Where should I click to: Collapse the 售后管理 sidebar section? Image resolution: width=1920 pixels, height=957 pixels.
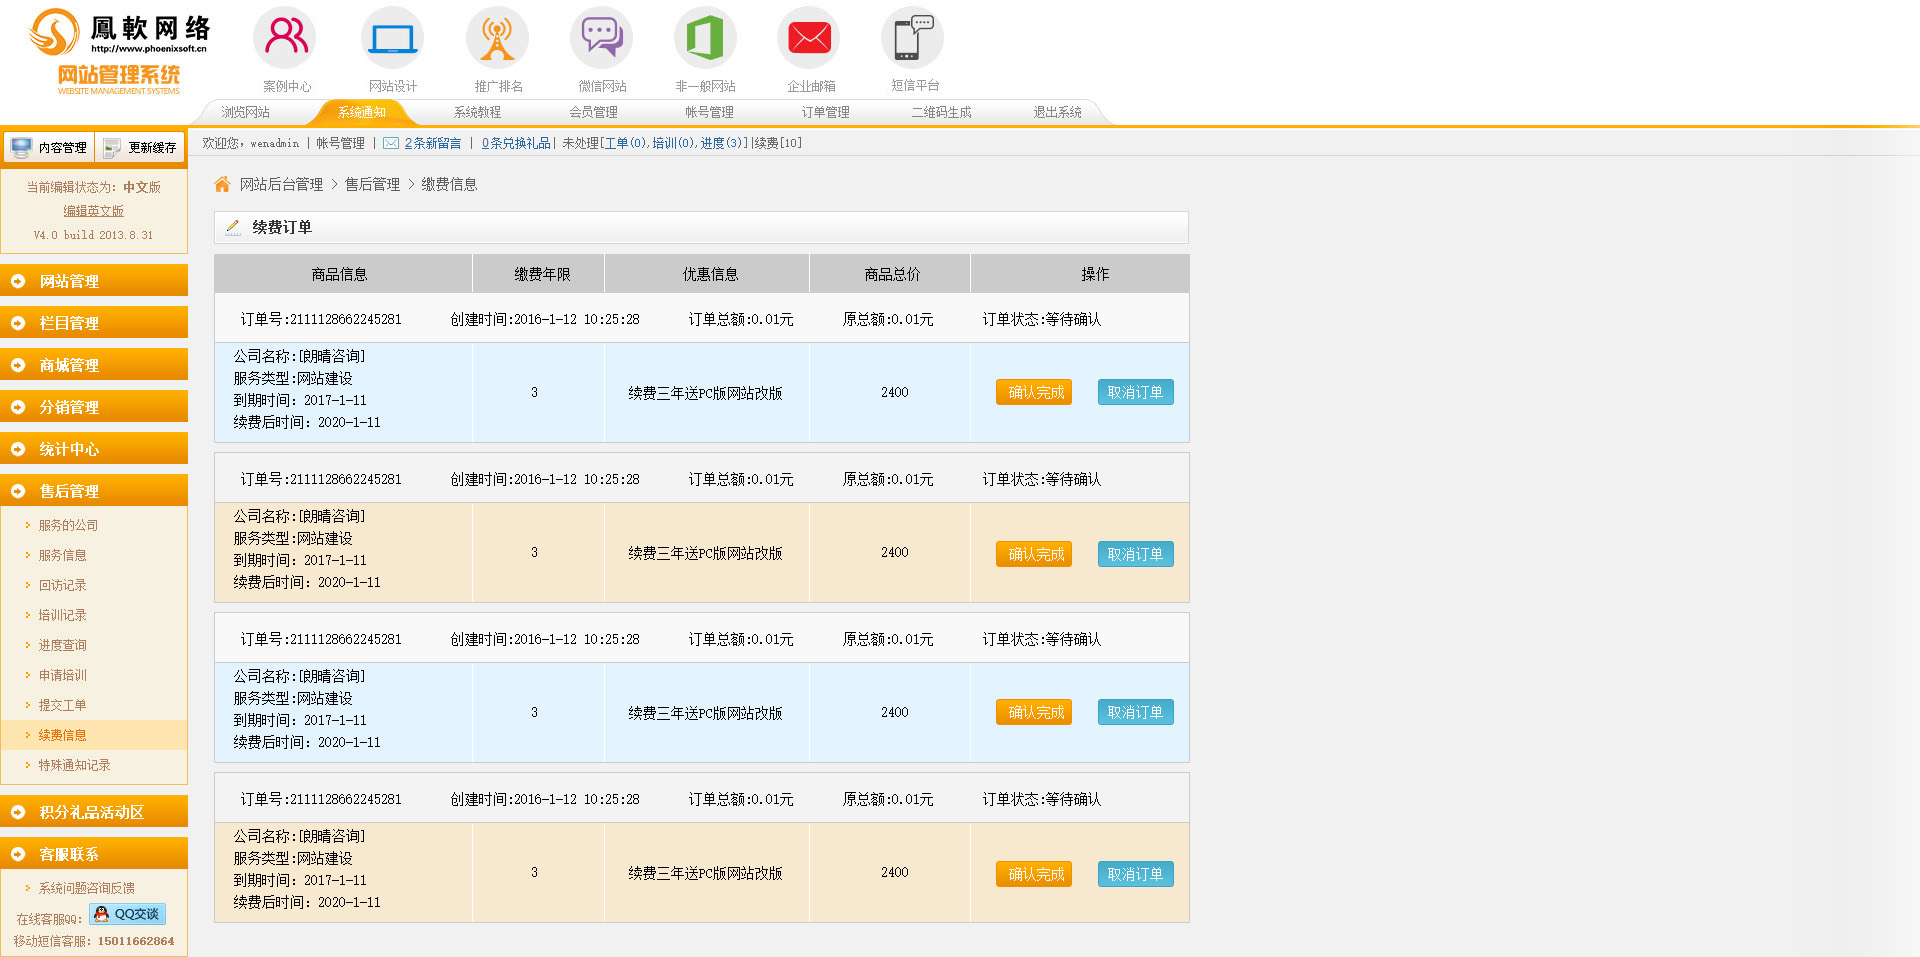pos(94,491)
